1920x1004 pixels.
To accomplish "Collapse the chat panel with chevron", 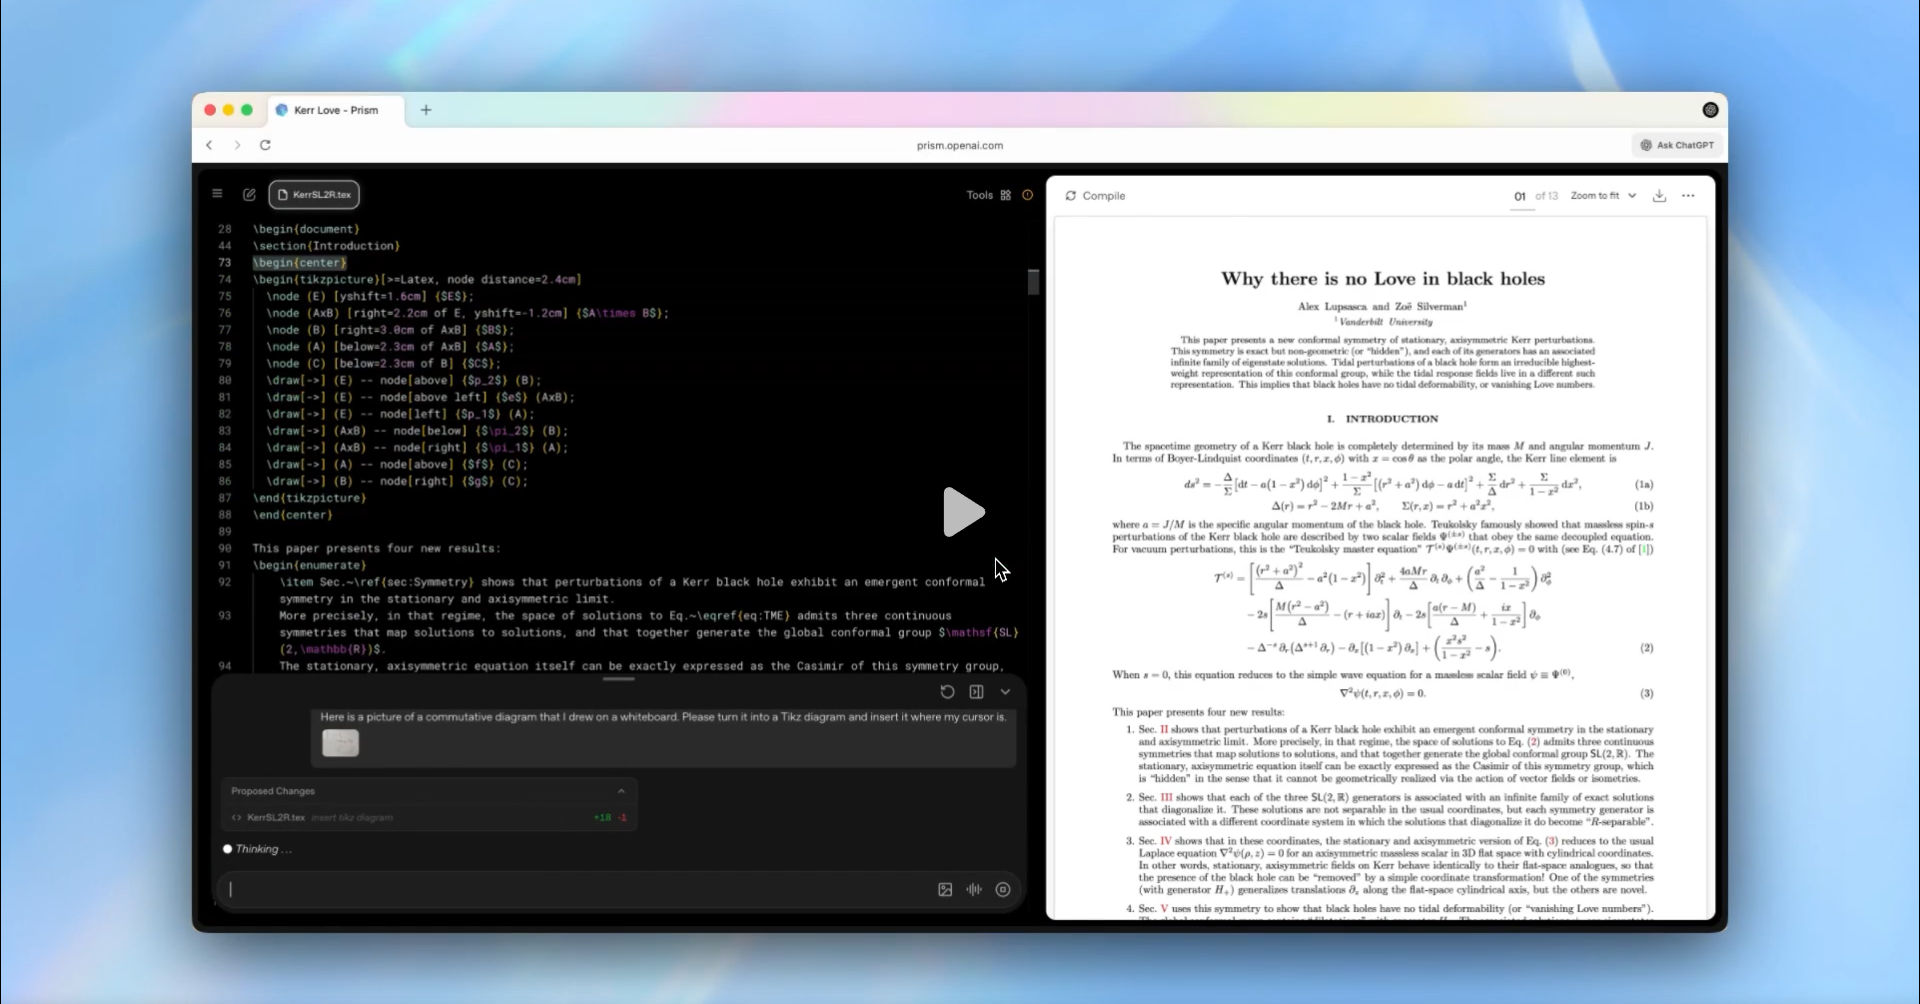I will 1005,692.
